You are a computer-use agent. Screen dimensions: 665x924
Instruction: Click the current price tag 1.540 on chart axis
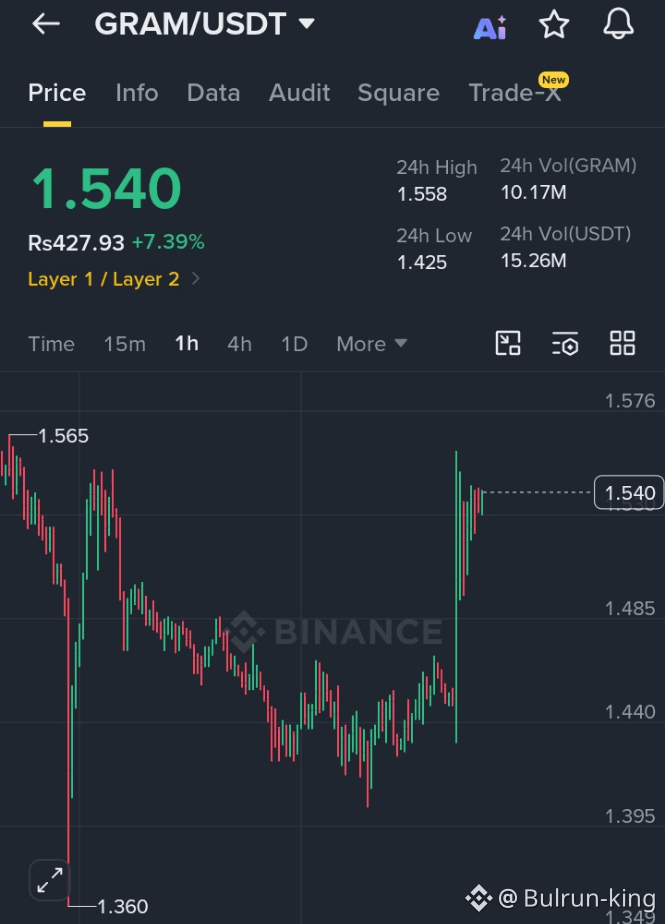point(629,493)
